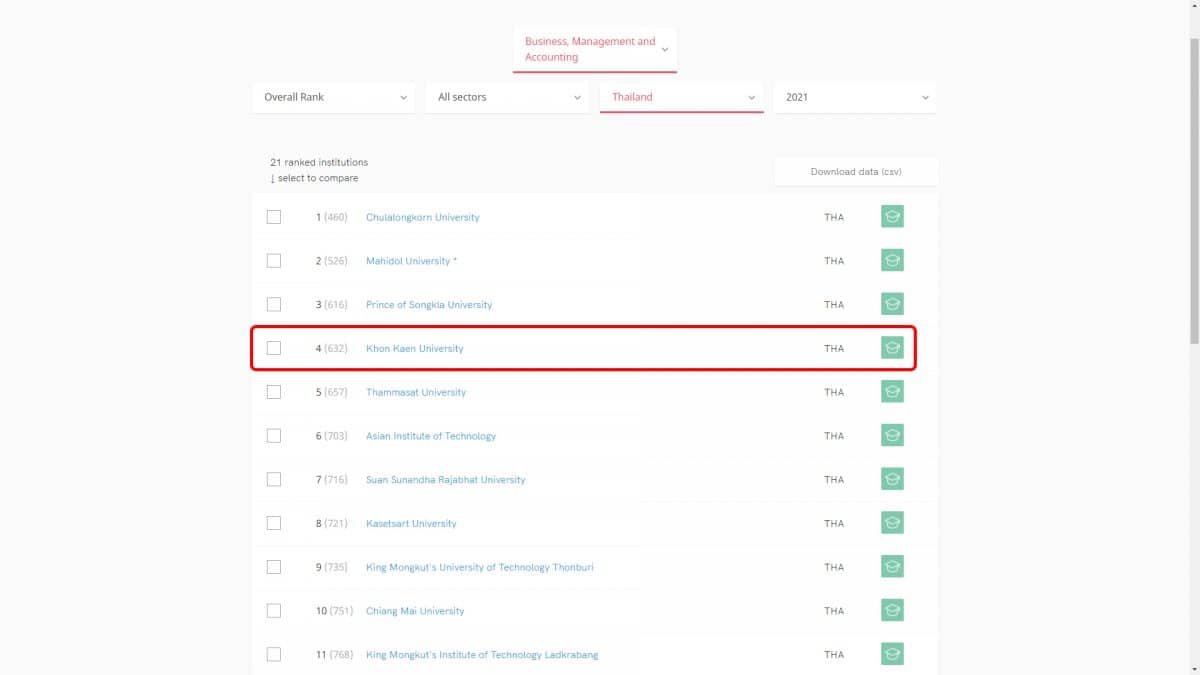1200x675 pixels.
Task: Open graduation cap icon for KMUT Thonburi
Action: [892, 567]
